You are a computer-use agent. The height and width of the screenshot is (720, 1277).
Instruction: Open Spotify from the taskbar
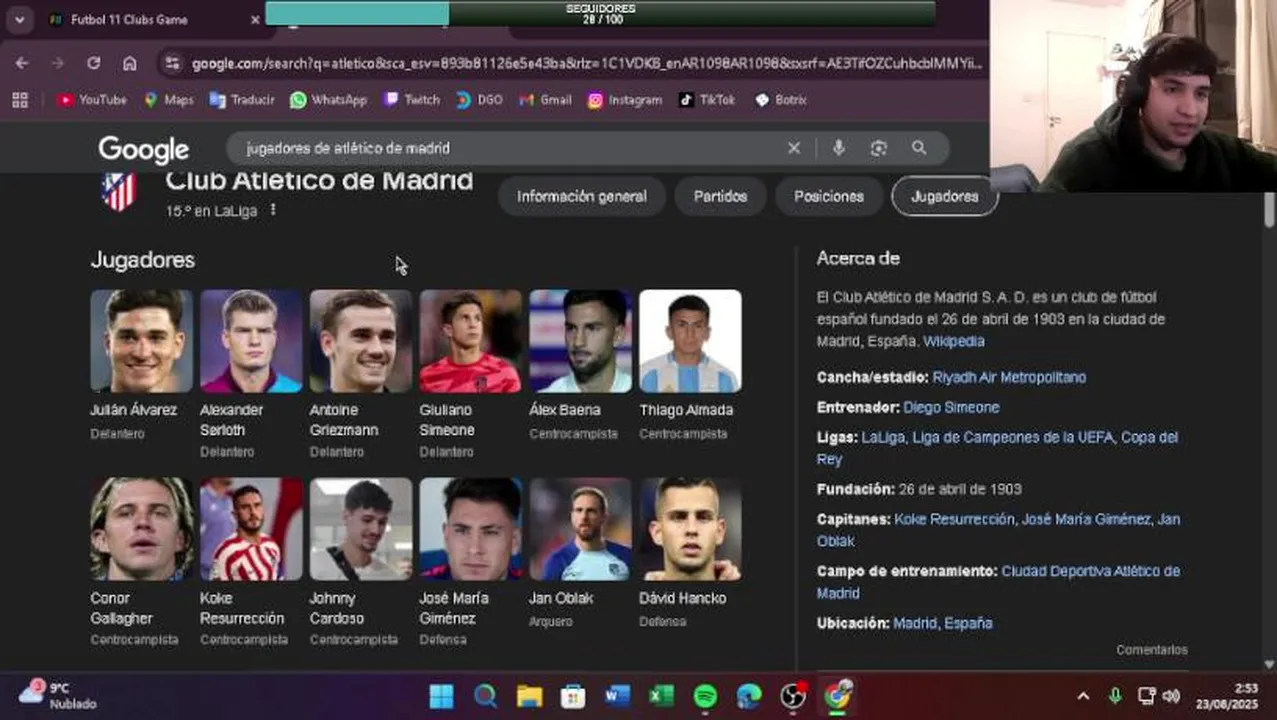tap(705, 696)
